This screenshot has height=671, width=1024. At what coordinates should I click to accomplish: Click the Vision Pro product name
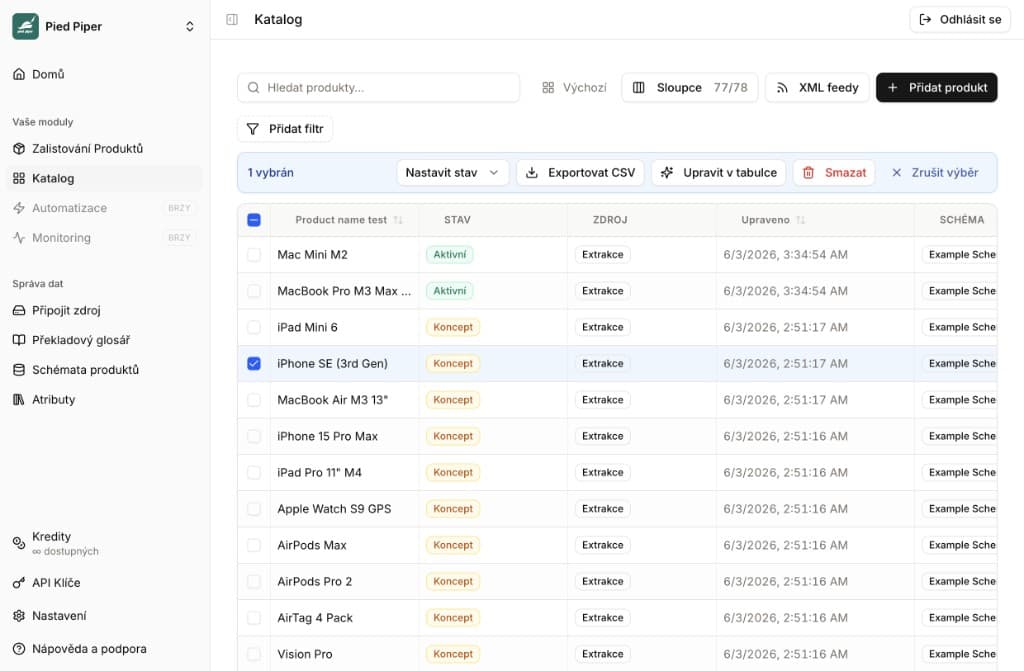pyautogui.click(x=304, y=654)
